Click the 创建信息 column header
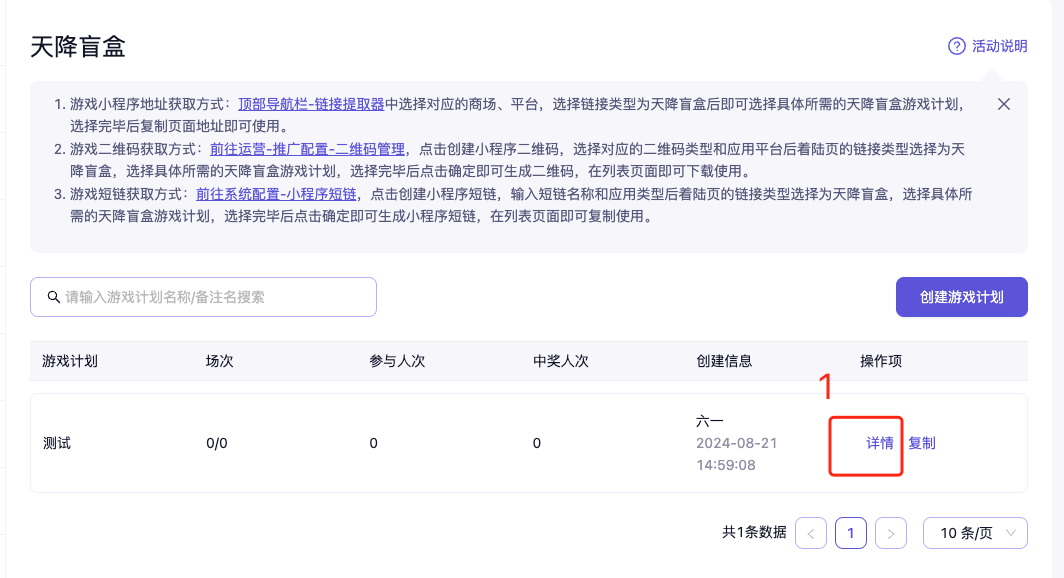Screen dimensions: 1064x578 pos(724,361)
